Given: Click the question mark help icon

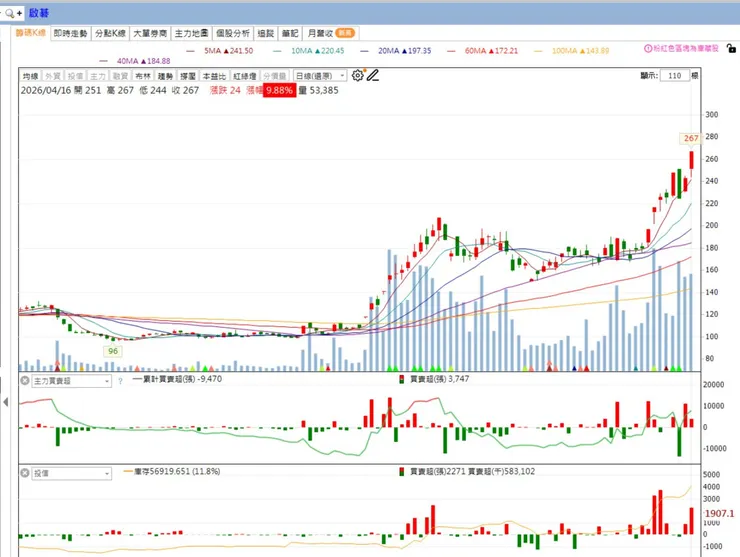Looking at the screenshot, I should click(120, 381).
